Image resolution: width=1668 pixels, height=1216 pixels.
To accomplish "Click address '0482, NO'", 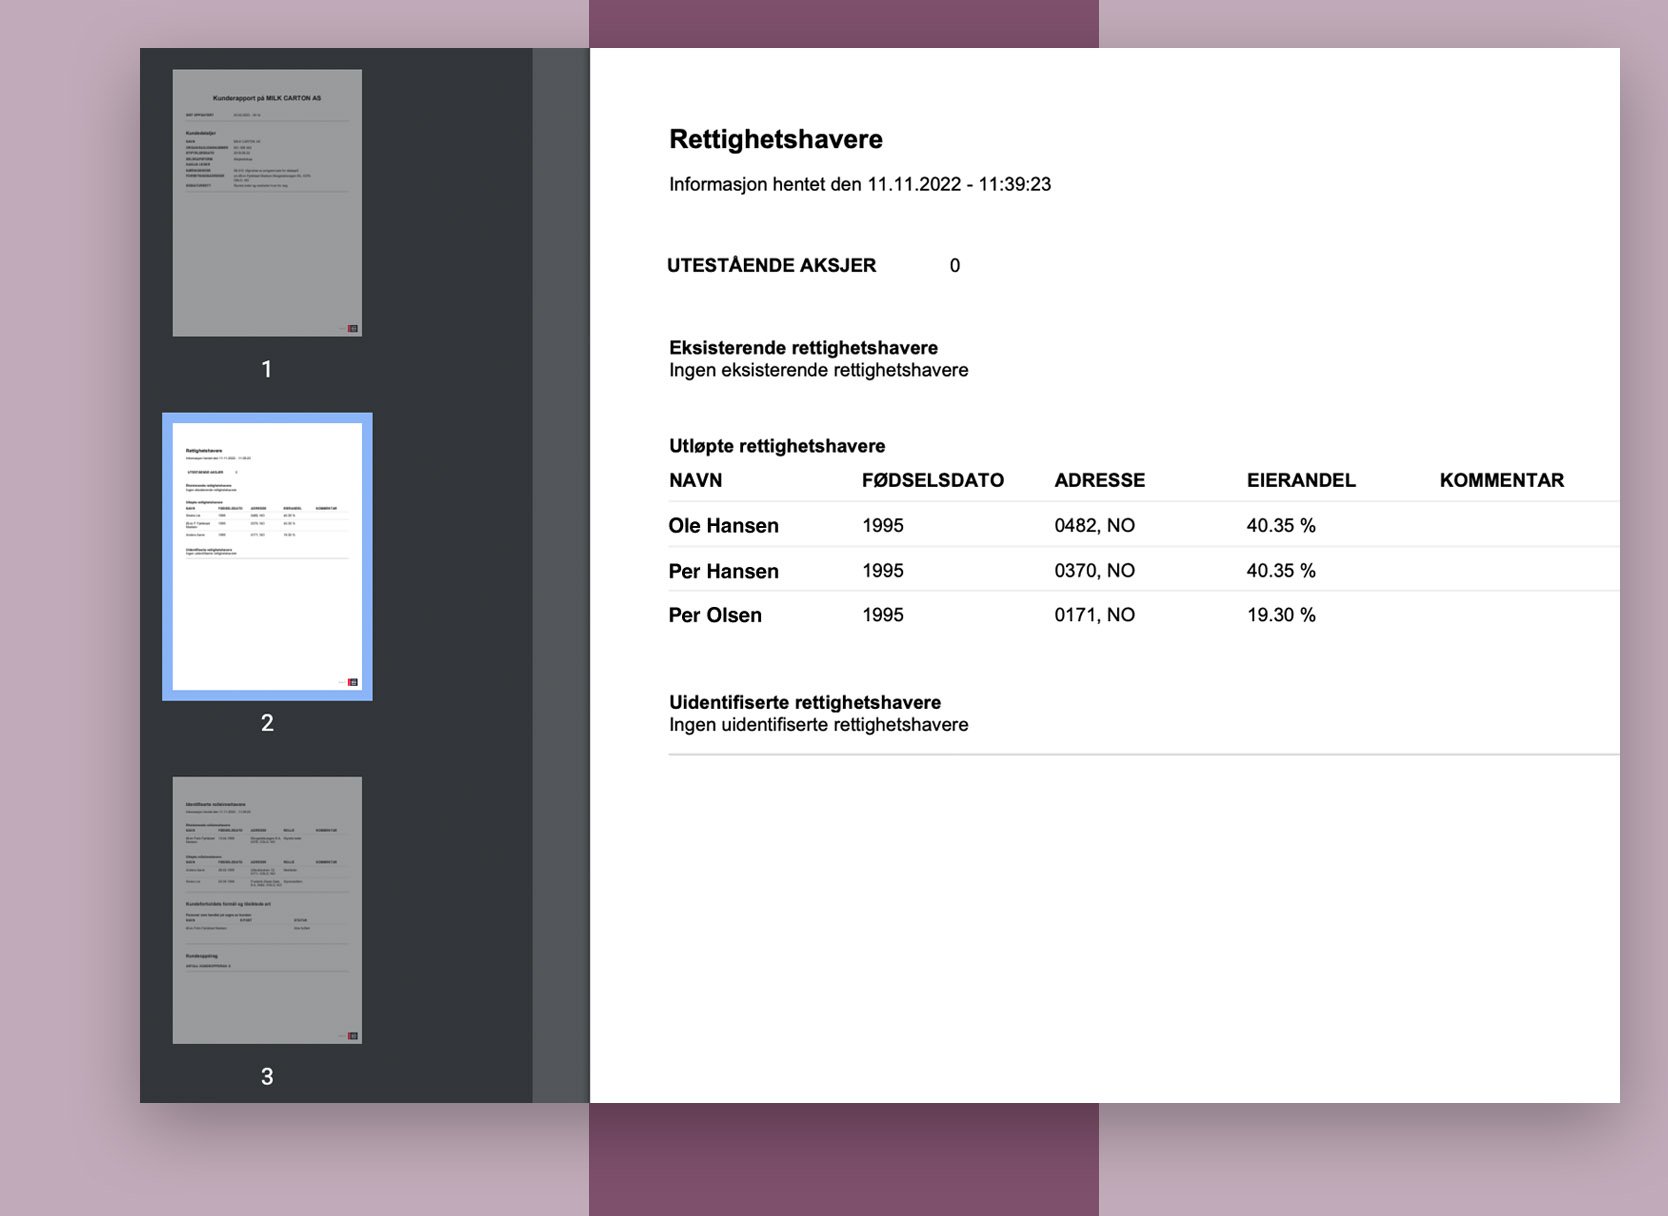I will tap(1095, 525).
